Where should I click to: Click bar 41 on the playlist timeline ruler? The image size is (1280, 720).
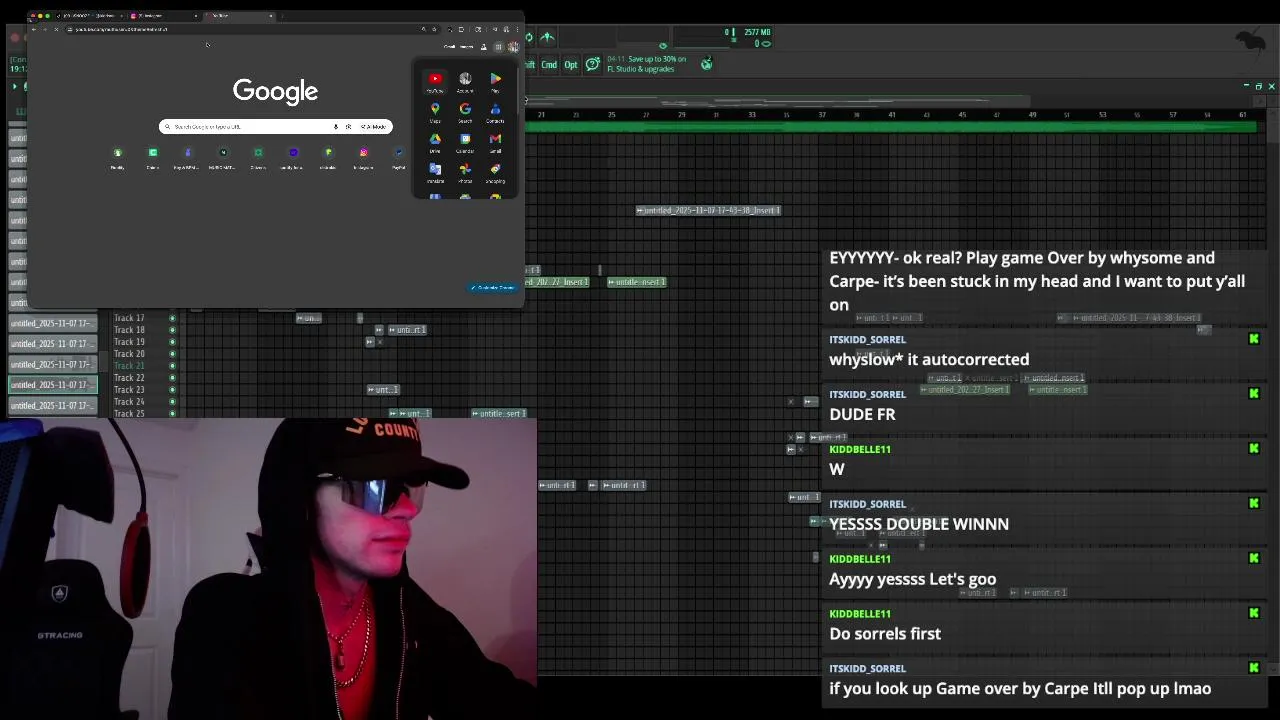click(892, 115)
